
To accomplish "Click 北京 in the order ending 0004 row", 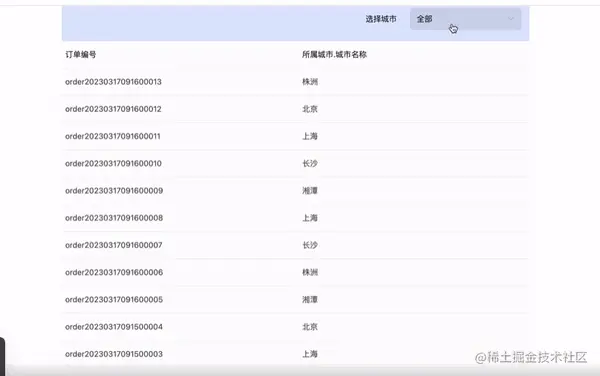I will (310, 327).
